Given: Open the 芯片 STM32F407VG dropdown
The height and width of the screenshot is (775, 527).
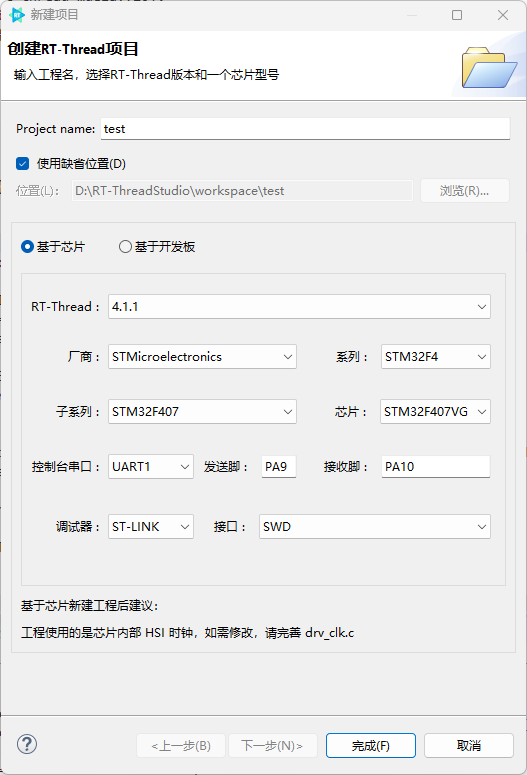Looking at the screenshot, I should click(x=435, y=411).
